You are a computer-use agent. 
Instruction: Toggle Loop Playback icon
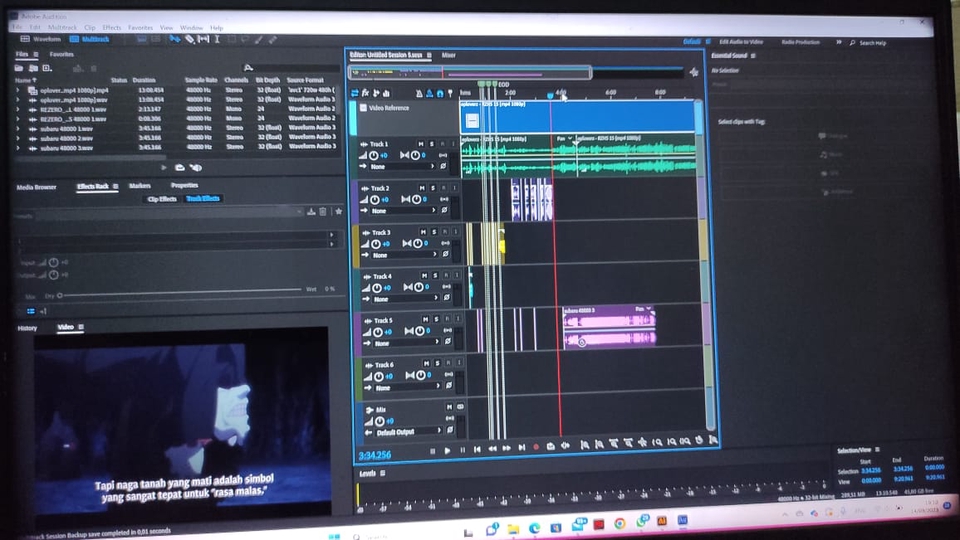coord(550,446)
